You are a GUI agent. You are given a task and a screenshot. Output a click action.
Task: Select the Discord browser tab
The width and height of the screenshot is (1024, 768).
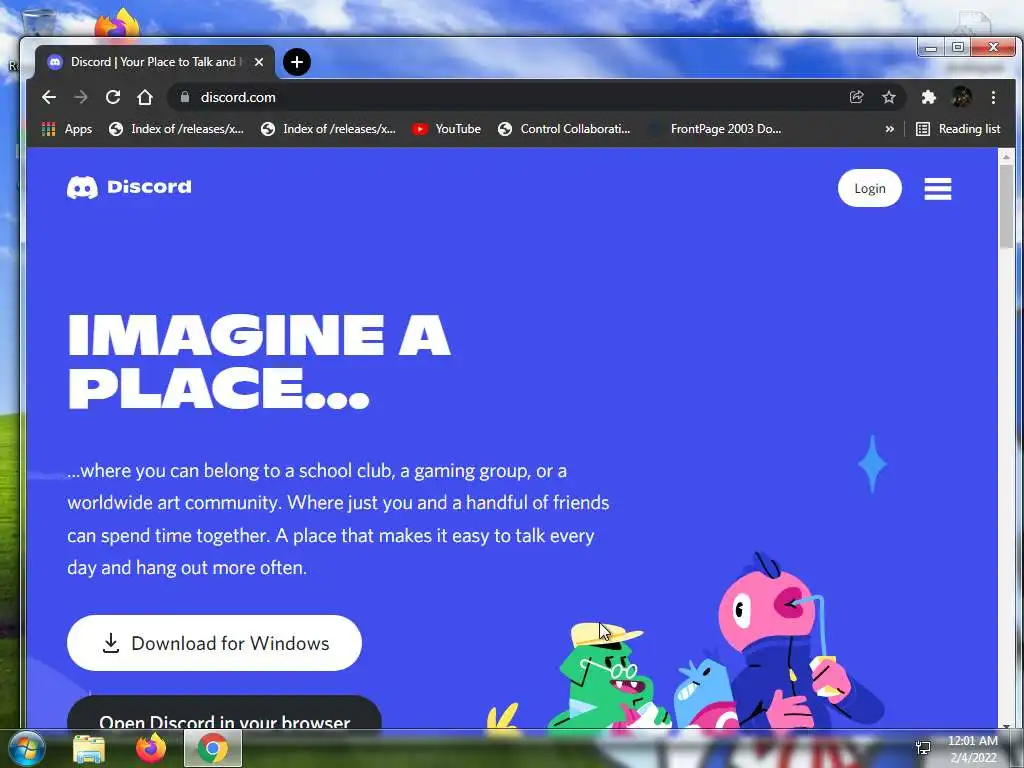[155, 62]
